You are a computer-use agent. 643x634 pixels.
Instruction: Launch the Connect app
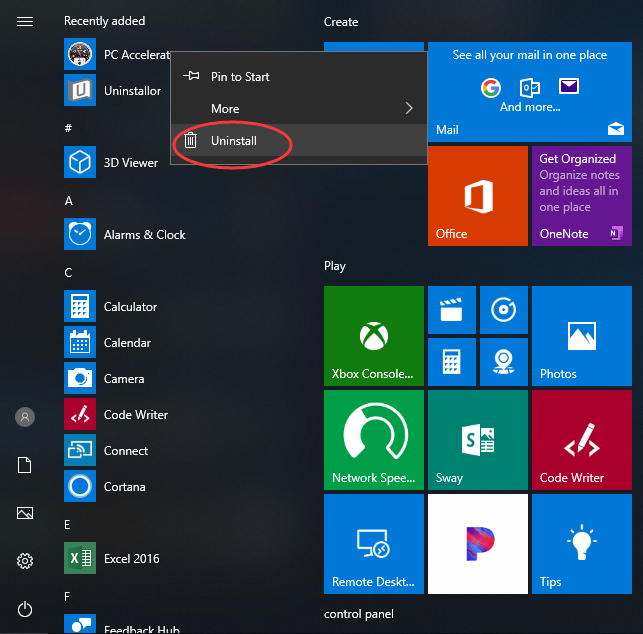point(106,450)
